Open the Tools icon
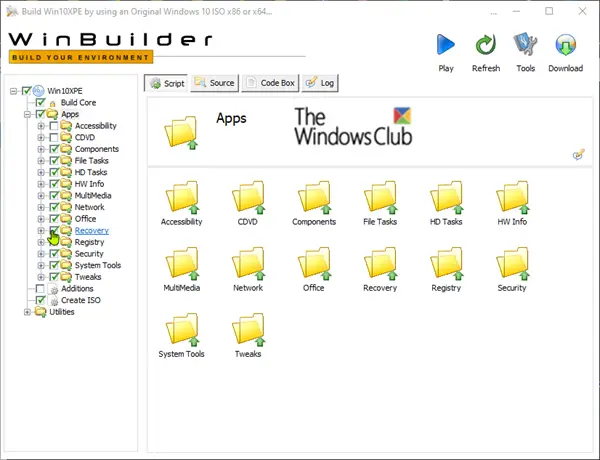 (x=525, y=44)
